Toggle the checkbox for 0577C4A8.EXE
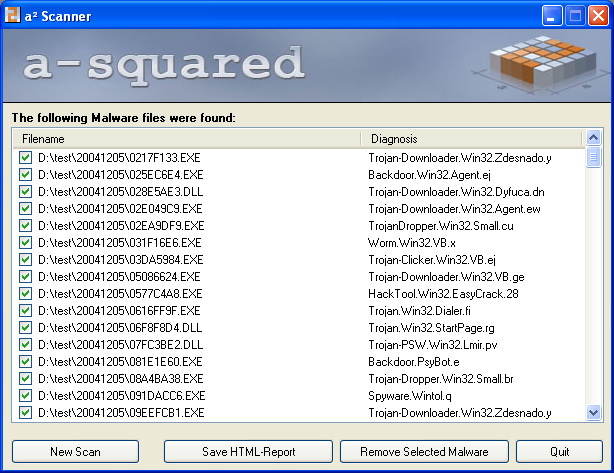The image size is (614, 473). tap(25, 294)
